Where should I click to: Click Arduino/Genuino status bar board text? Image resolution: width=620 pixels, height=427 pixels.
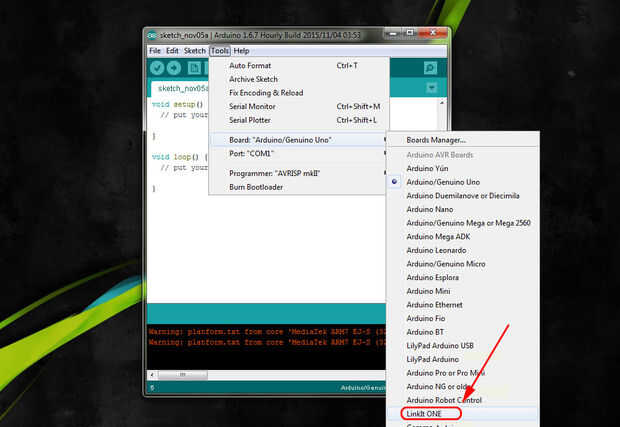pos(363,388)
